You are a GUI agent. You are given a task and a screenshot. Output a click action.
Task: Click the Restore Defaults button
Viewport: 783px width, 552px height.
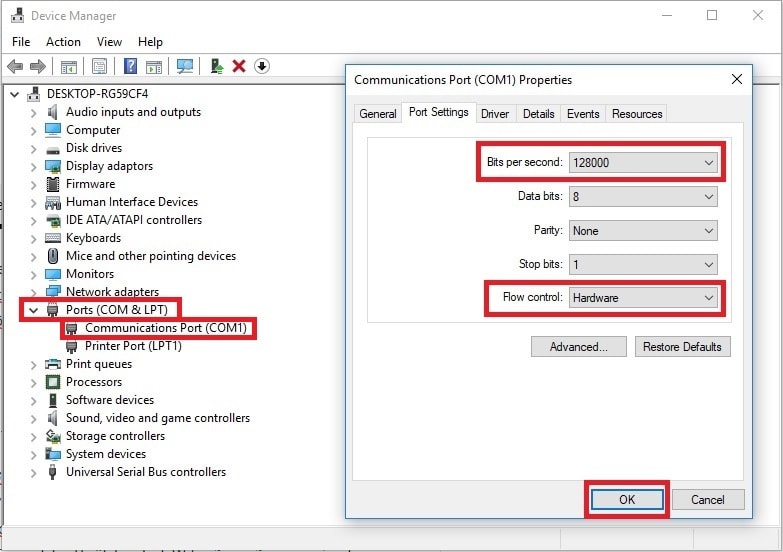click(x=682, y=347)
